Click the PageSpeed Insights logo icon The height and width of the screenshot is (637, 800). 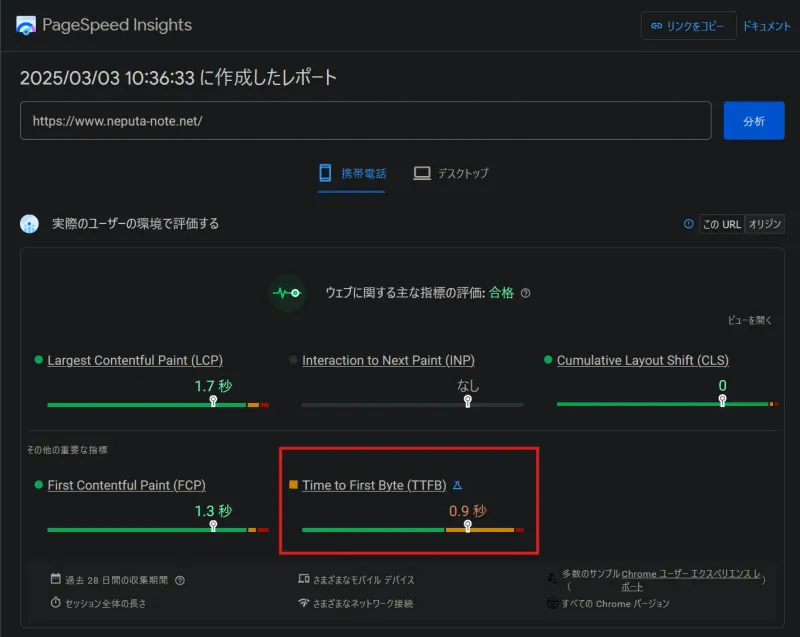26,25
